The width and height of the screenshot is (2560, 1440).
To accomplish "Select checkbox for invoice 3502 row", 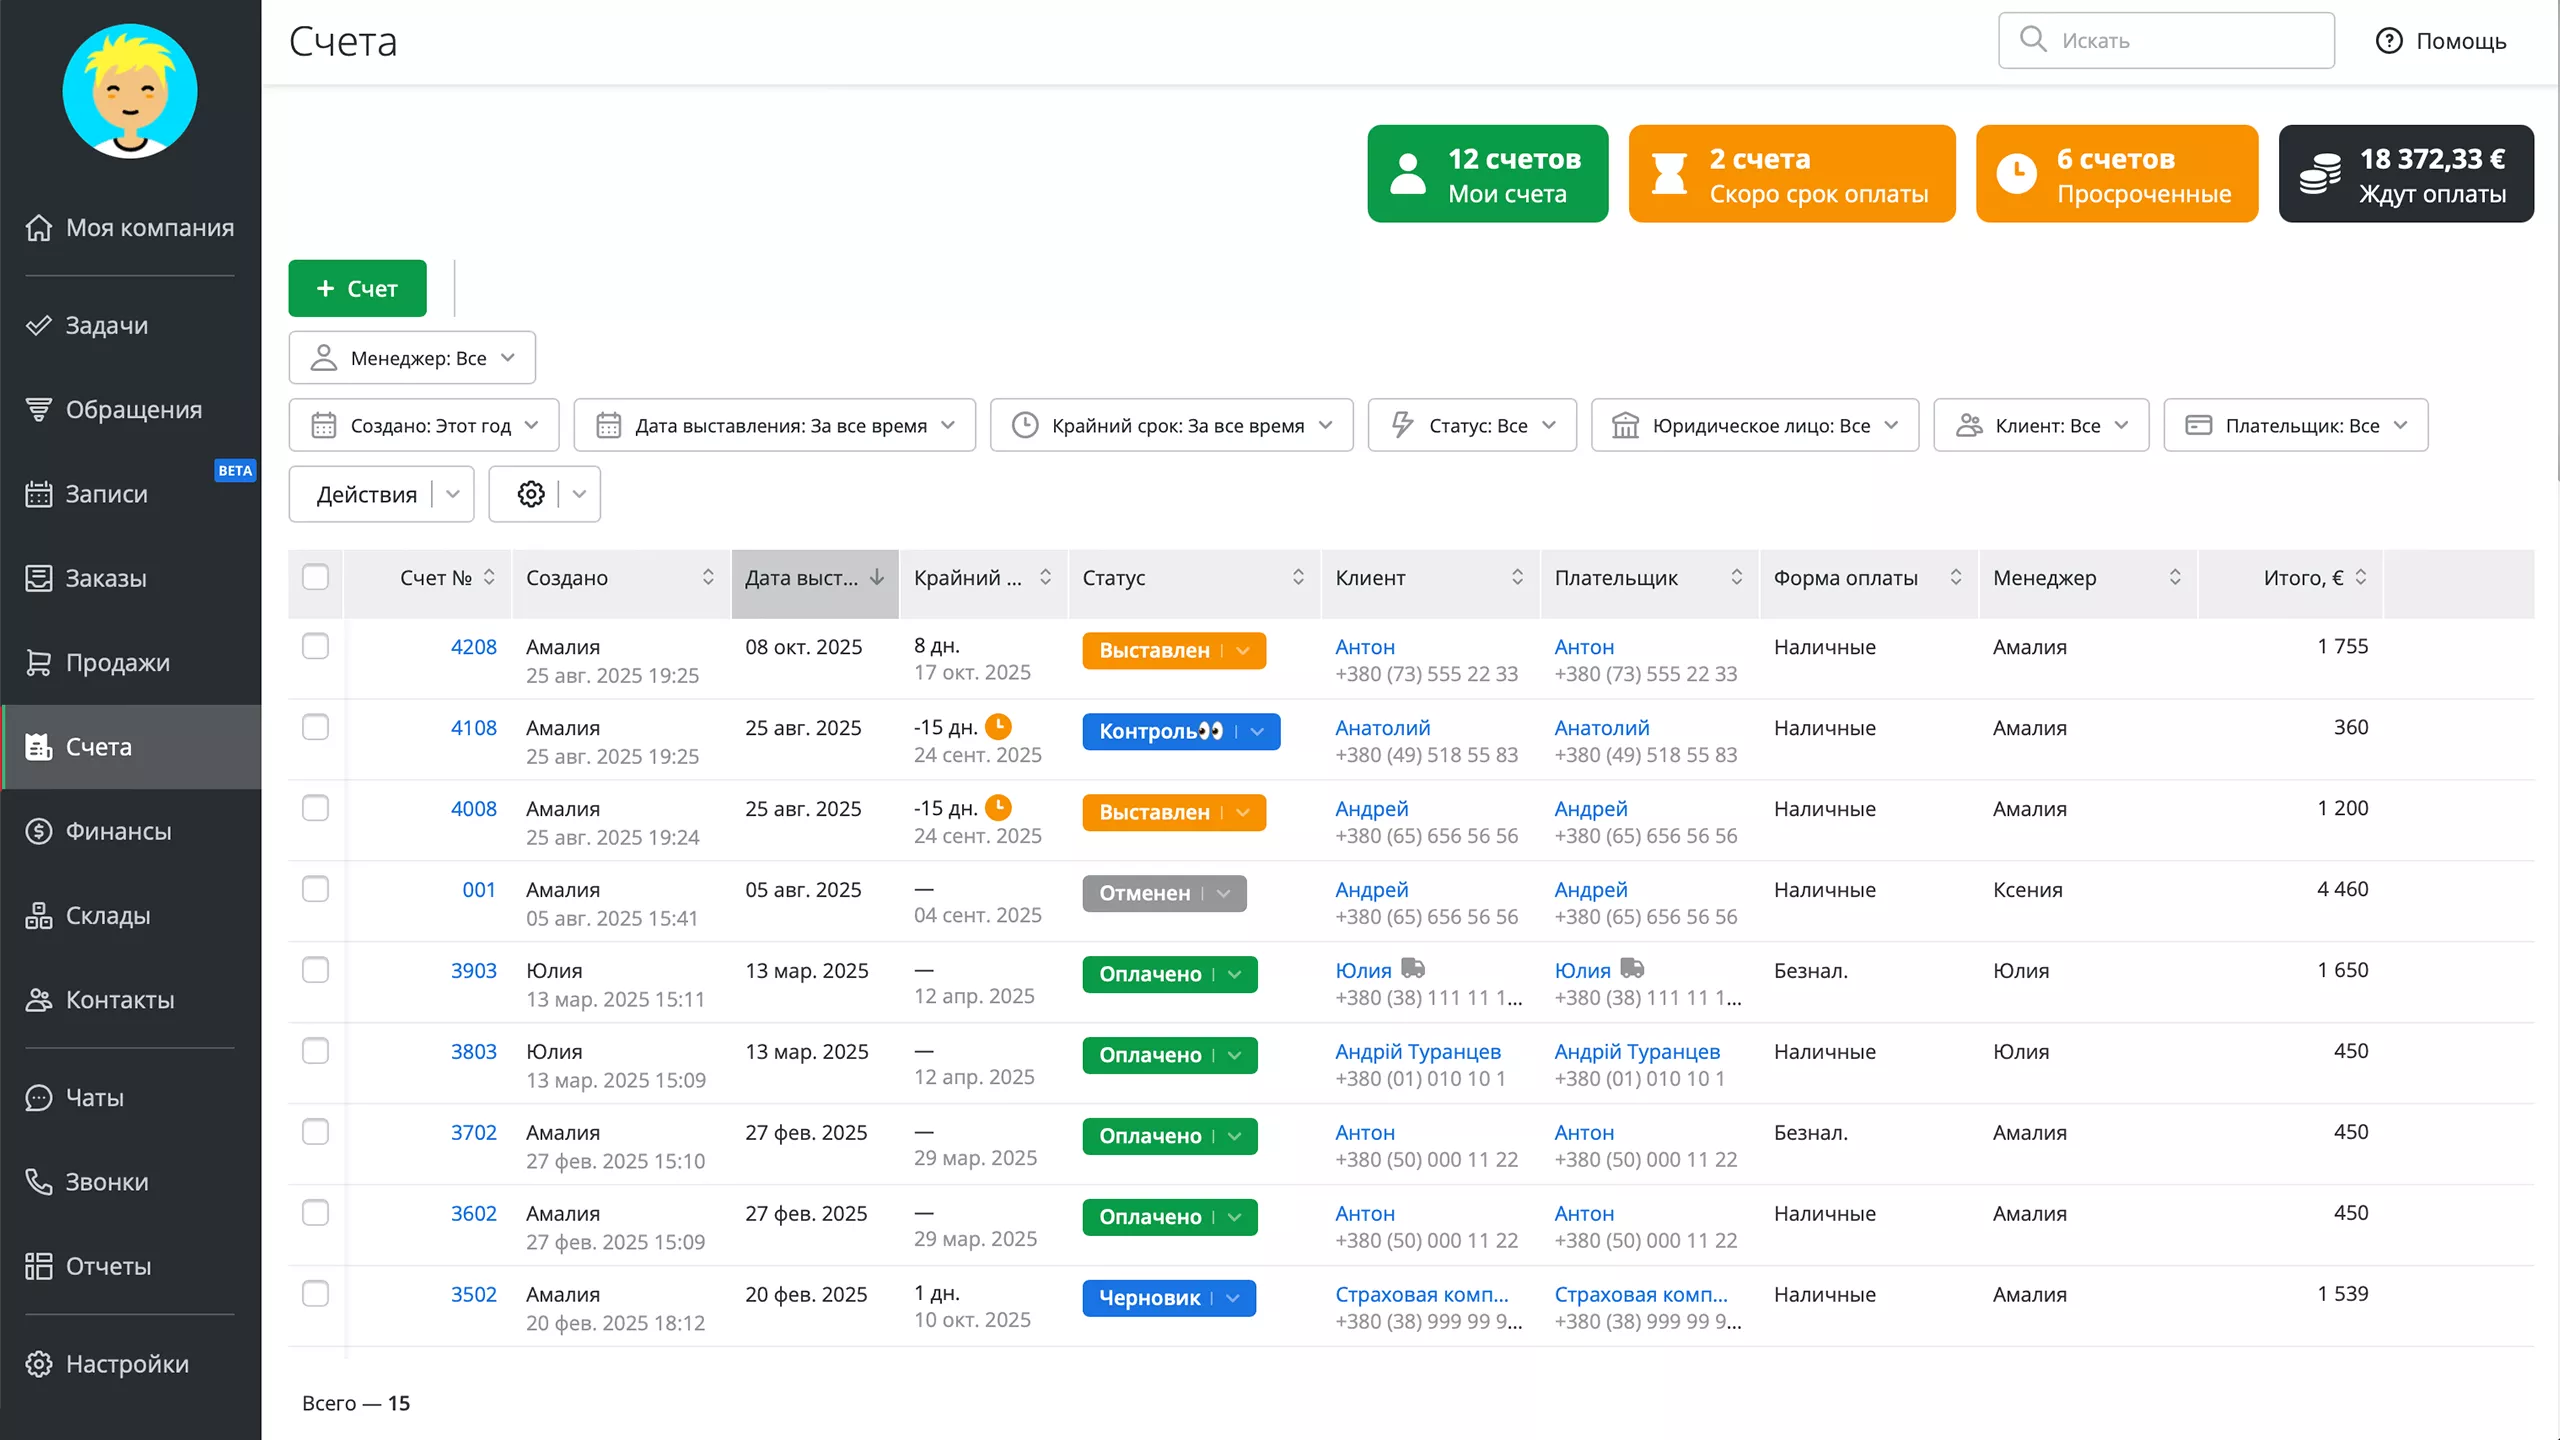I will [x=315, y=1294].
